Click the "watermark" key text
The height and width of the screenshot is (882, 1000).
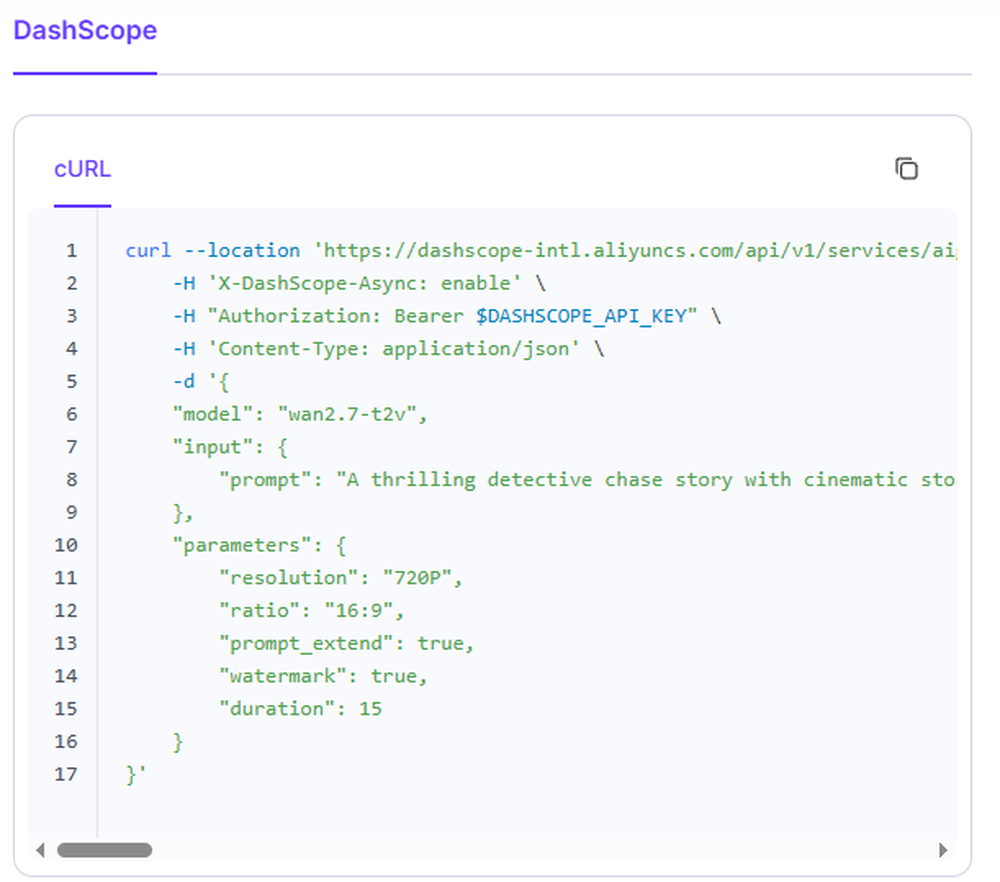283,676
